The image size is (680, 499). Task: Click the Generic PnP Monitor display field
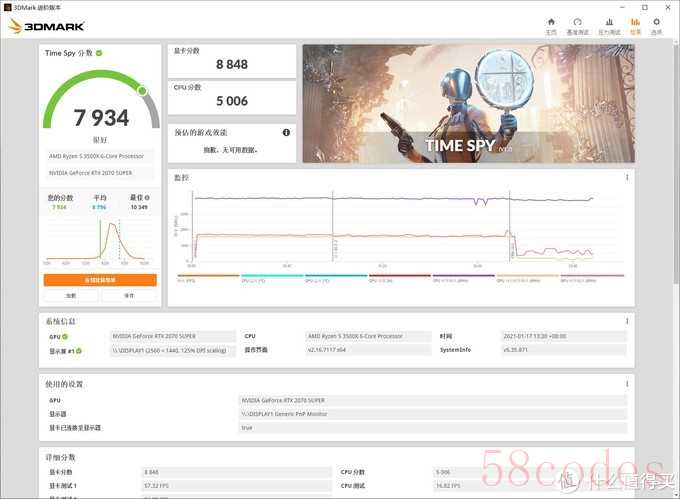433,414
